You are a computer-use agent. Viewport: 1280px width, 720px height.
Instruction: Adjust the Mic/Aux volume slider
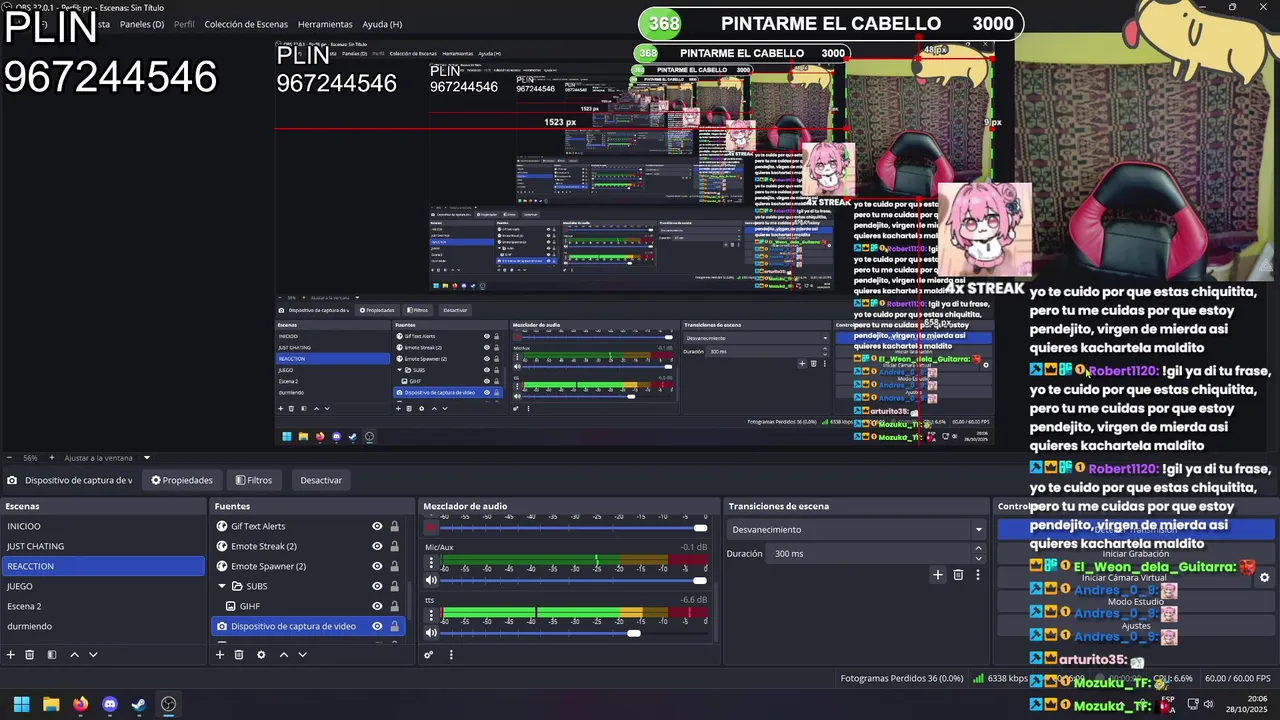coord(574,580)
